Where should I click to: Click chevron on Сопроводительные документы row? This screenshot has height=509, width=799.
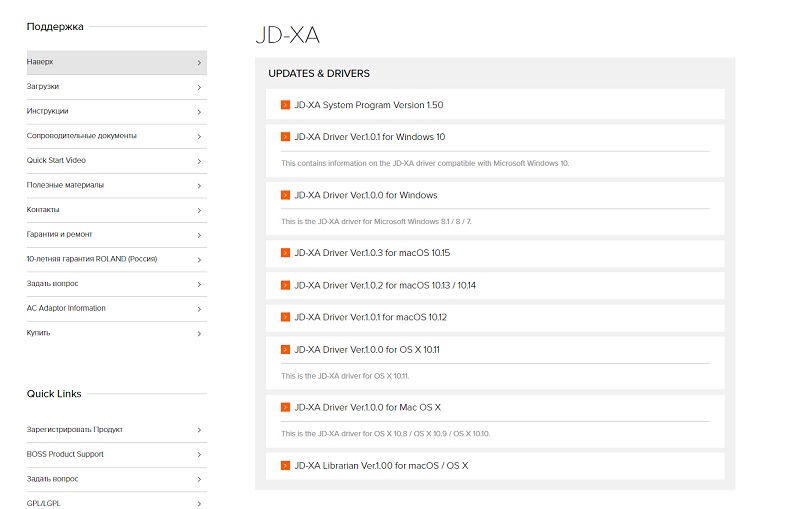pos(199,137)
